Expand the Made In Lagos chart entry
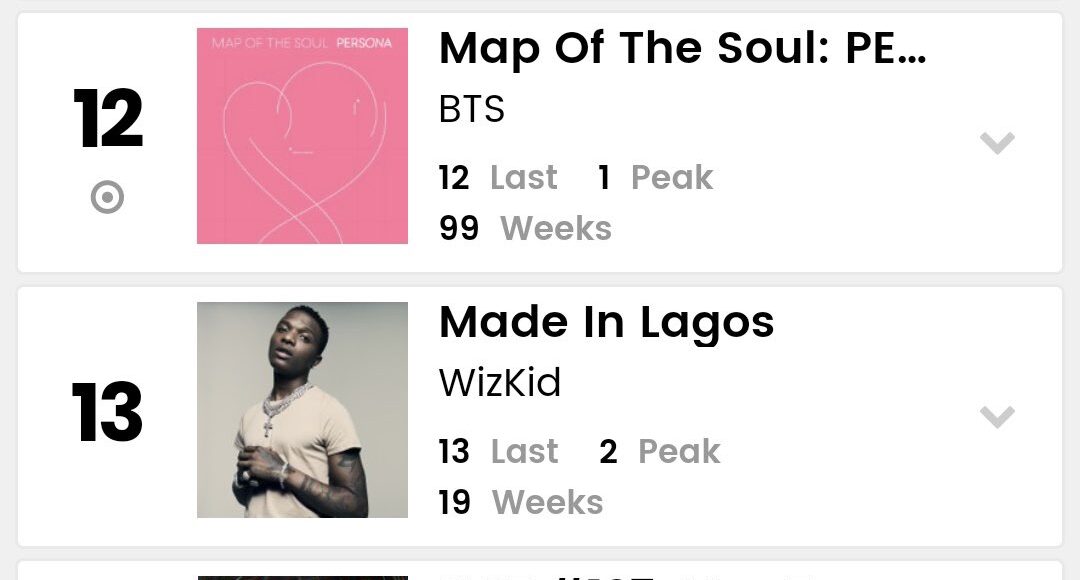The width and height of the screenshot is (1080, 580). (x=997, y=416)
